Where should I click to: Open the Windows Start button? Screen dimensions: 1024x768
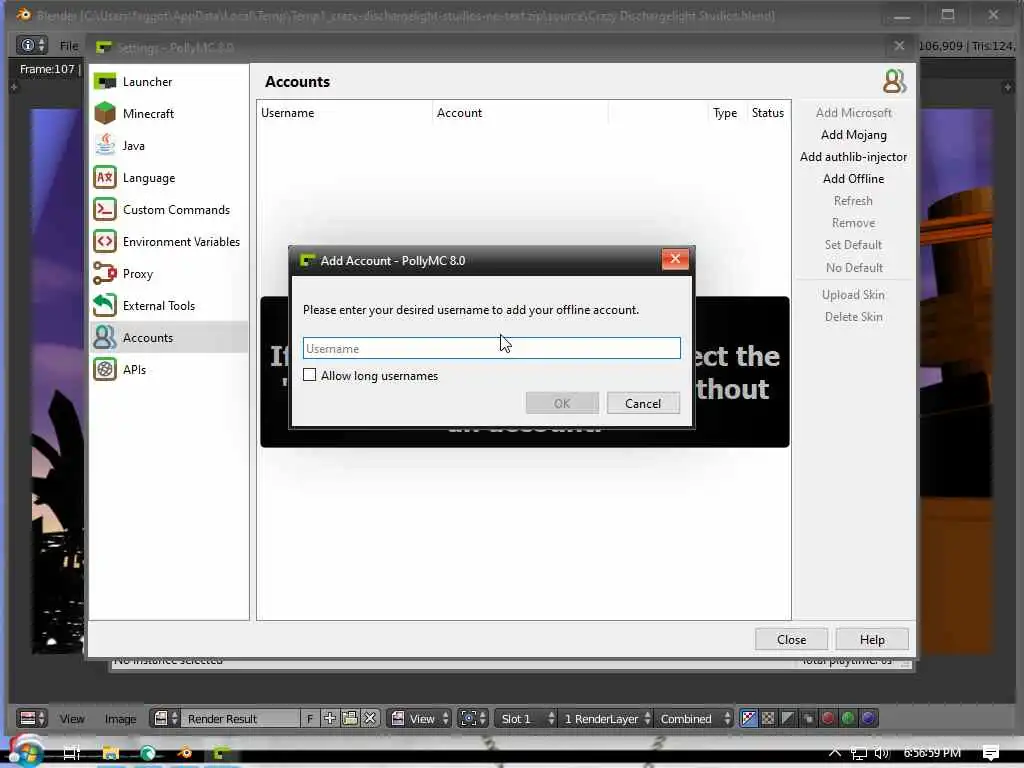click(26, 753)
